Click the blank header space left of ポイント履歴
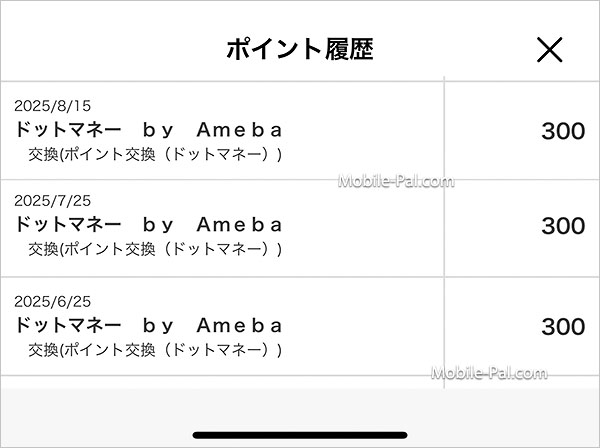Viewport: 600px width, 448px height. [100, 50]
